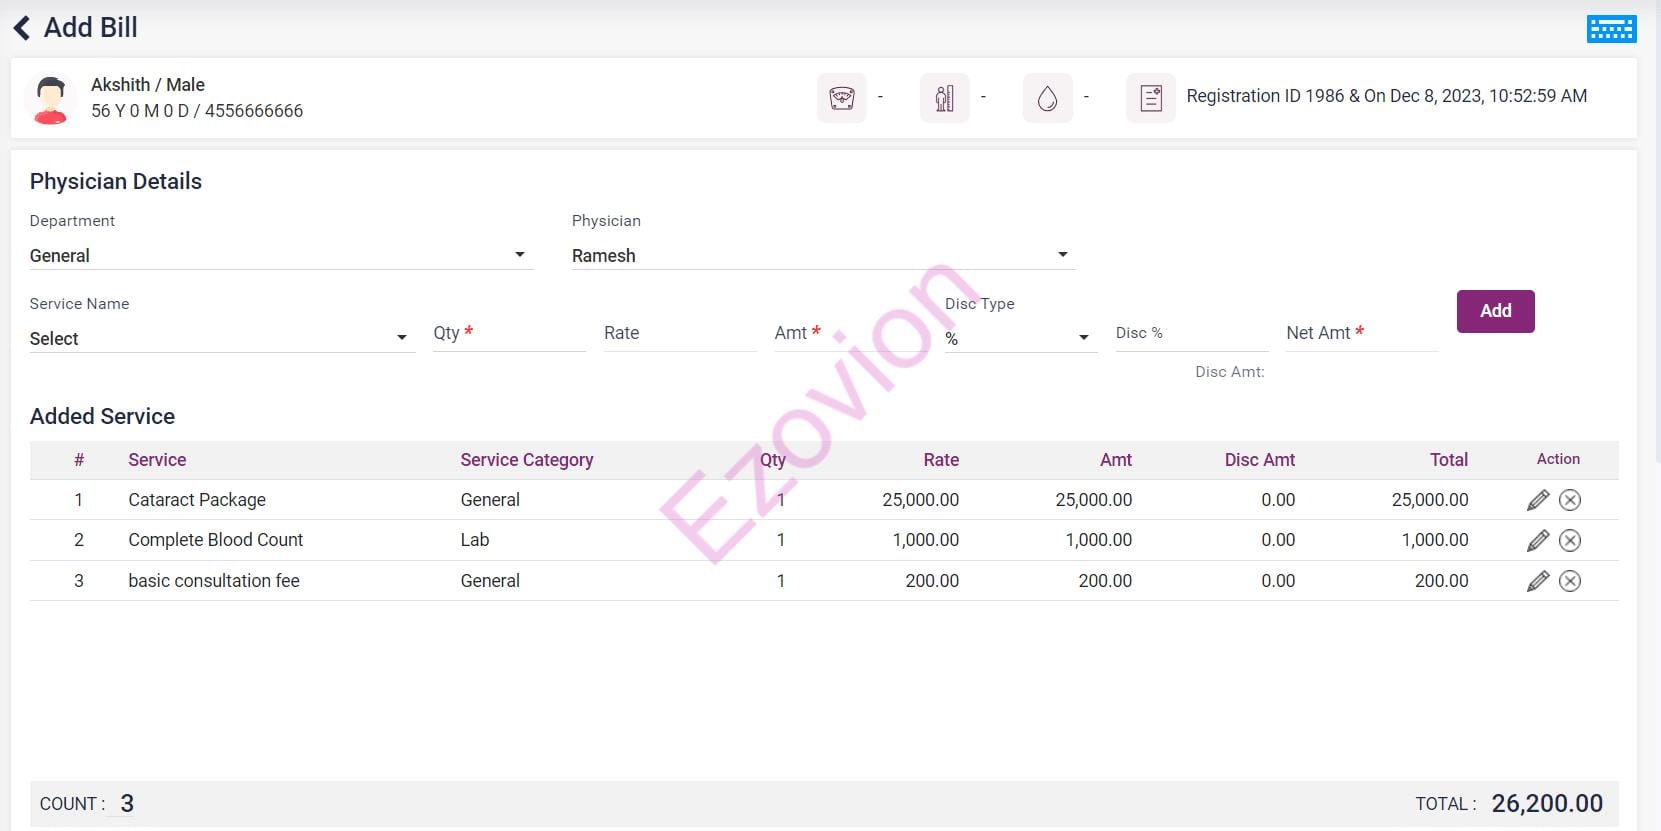Click the blood drop vitals icon
1661x831 pixels.
1047,98
